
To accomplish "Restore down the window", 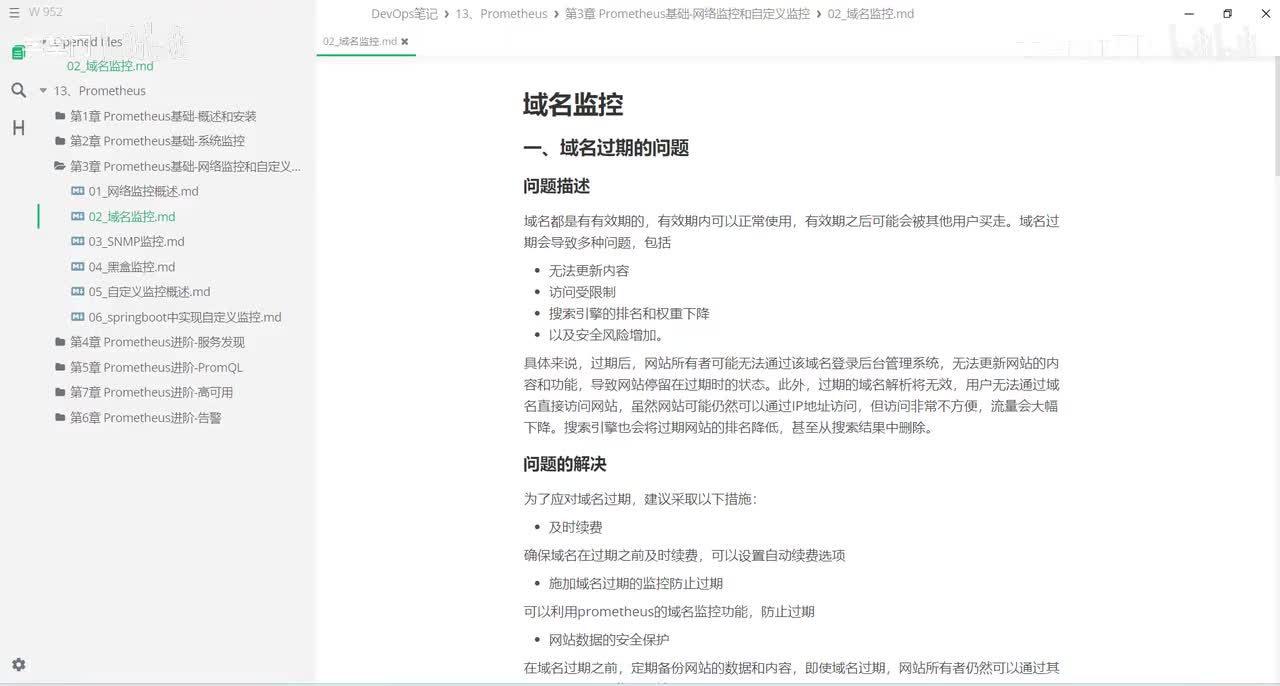I will point(1227,14).
